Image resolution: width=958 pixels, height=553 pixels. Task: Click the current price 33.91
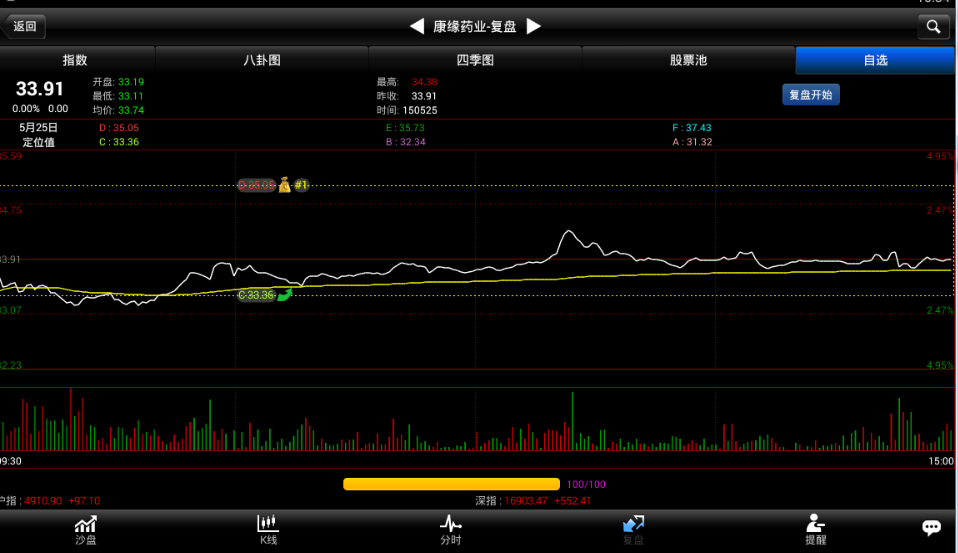[39, 89]
